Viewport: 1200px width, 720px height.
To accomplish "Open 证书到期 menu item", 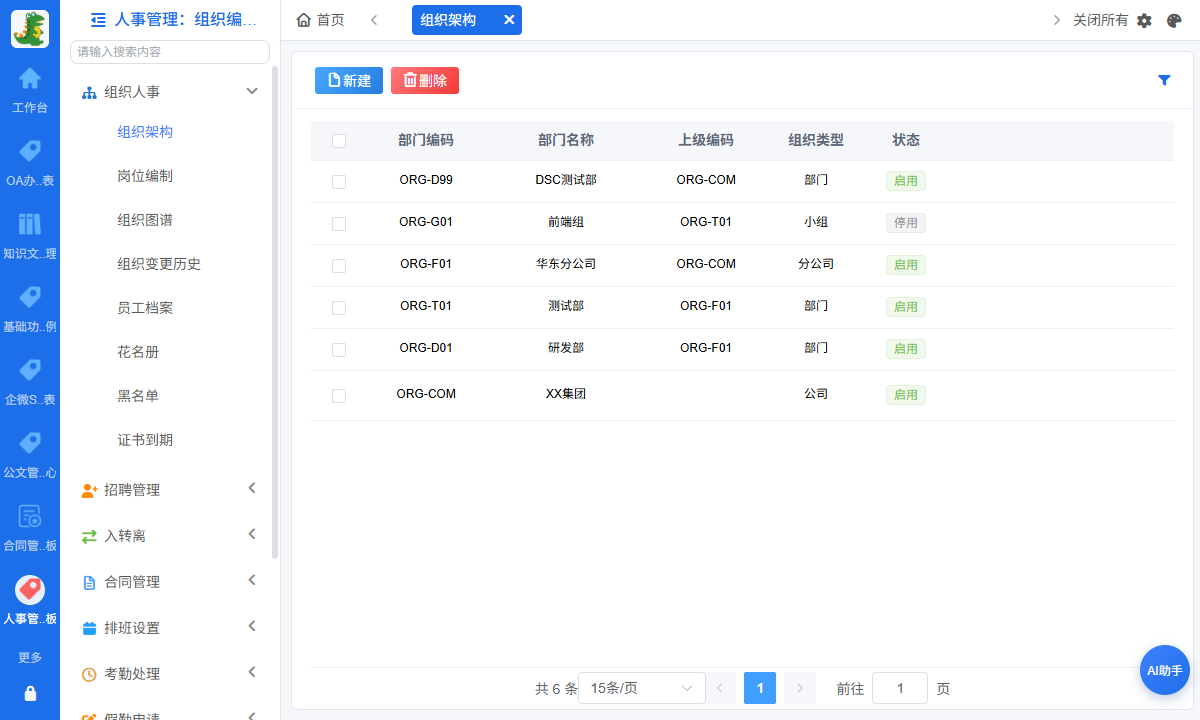I will (x=145, y=440).
